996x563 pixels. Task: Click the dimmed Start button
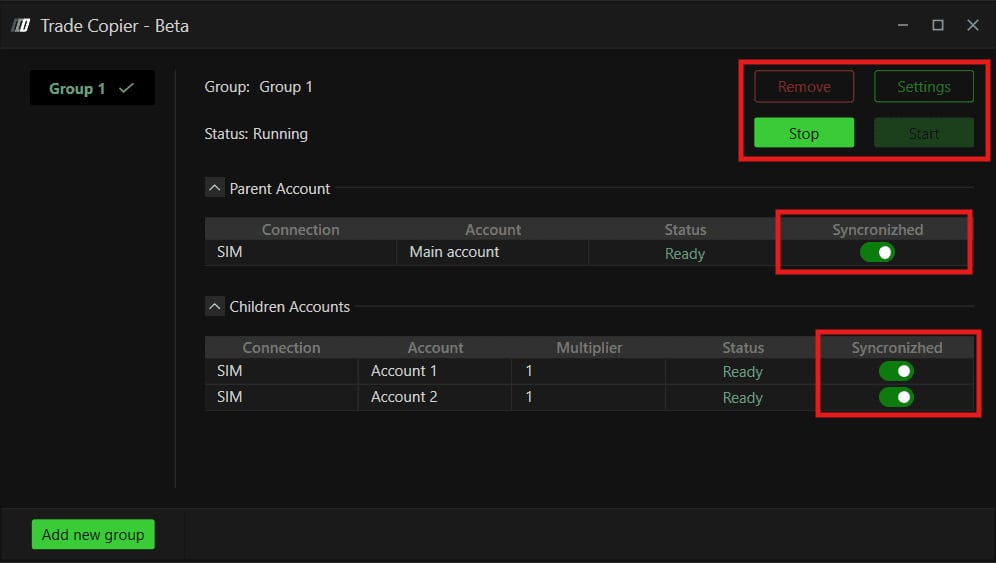pos(924,133)
